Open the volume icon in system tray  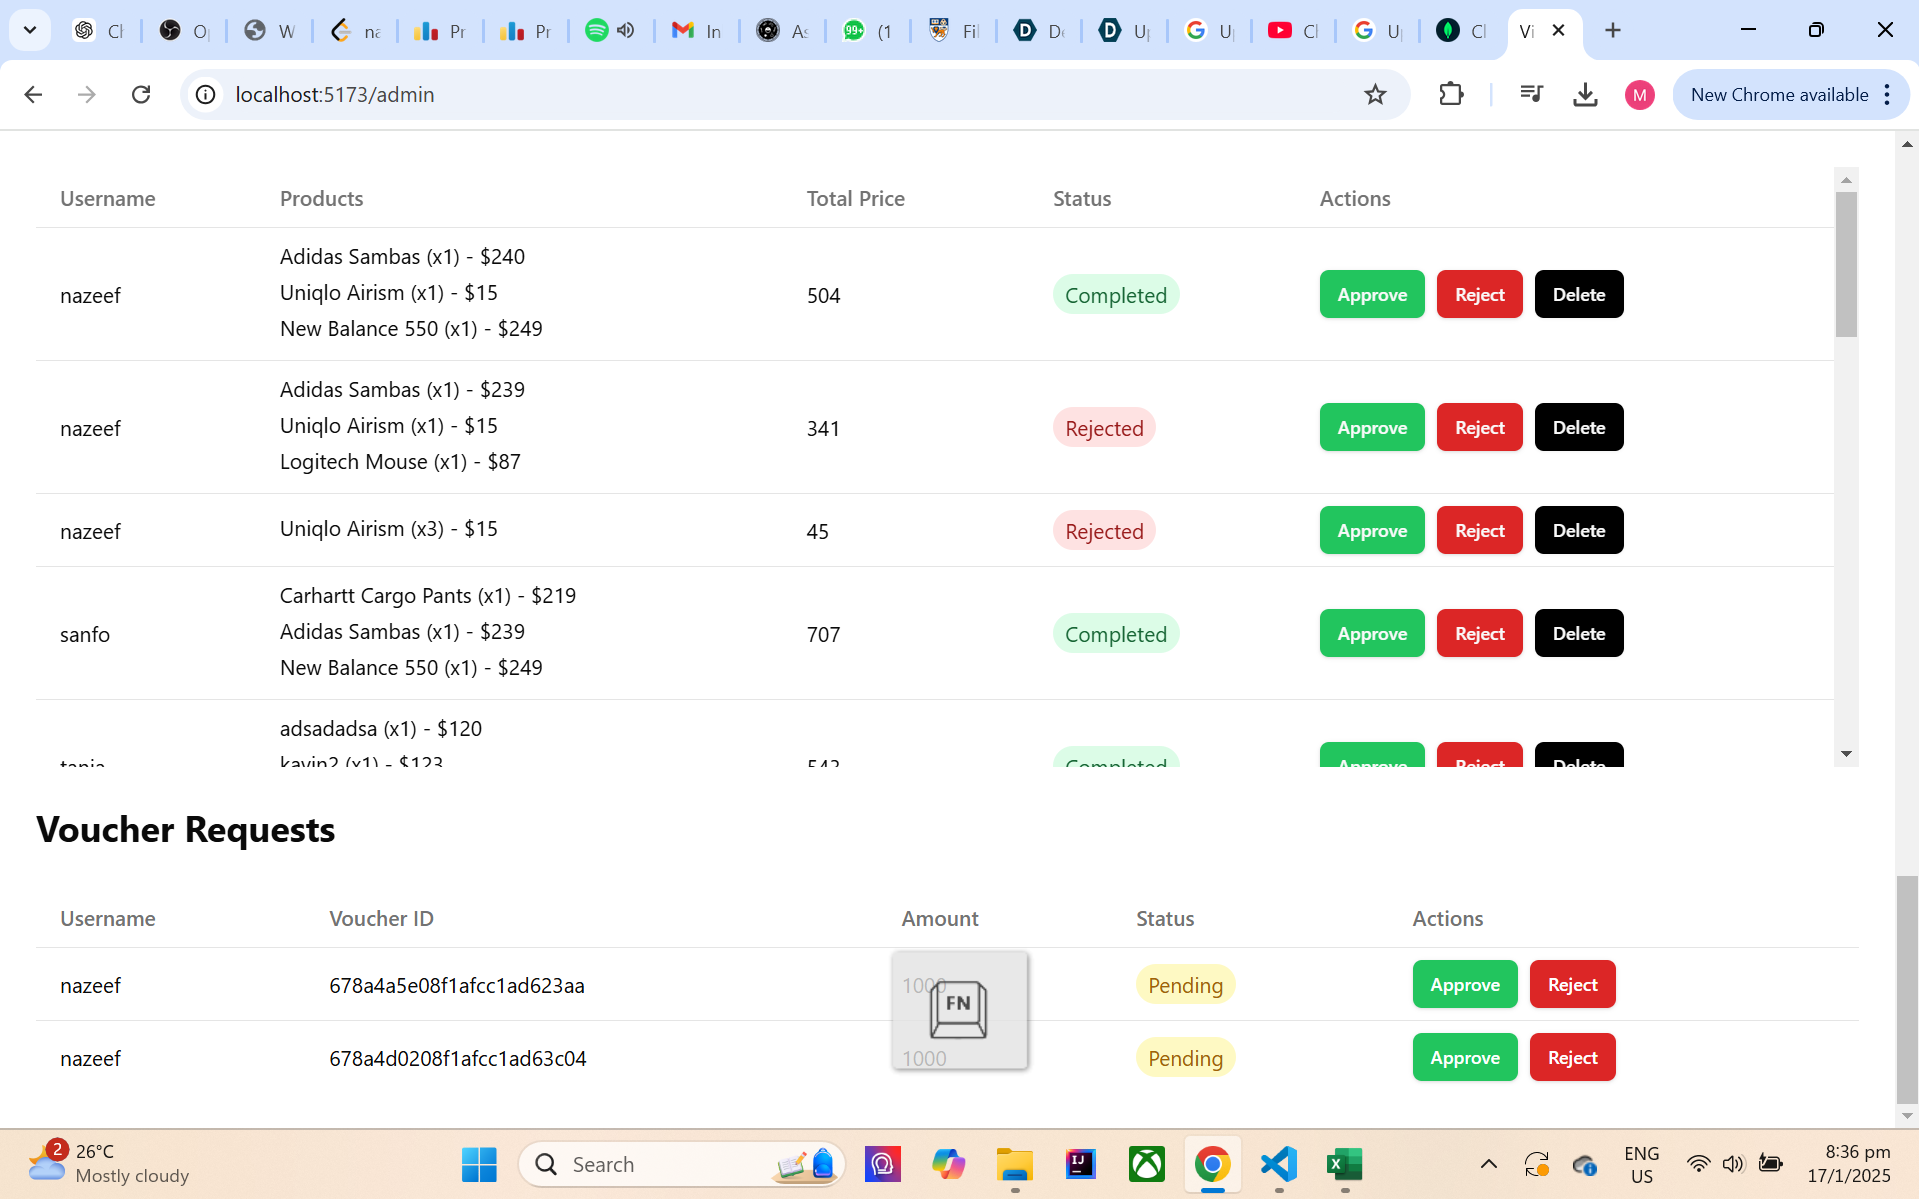point(1733,1164)
